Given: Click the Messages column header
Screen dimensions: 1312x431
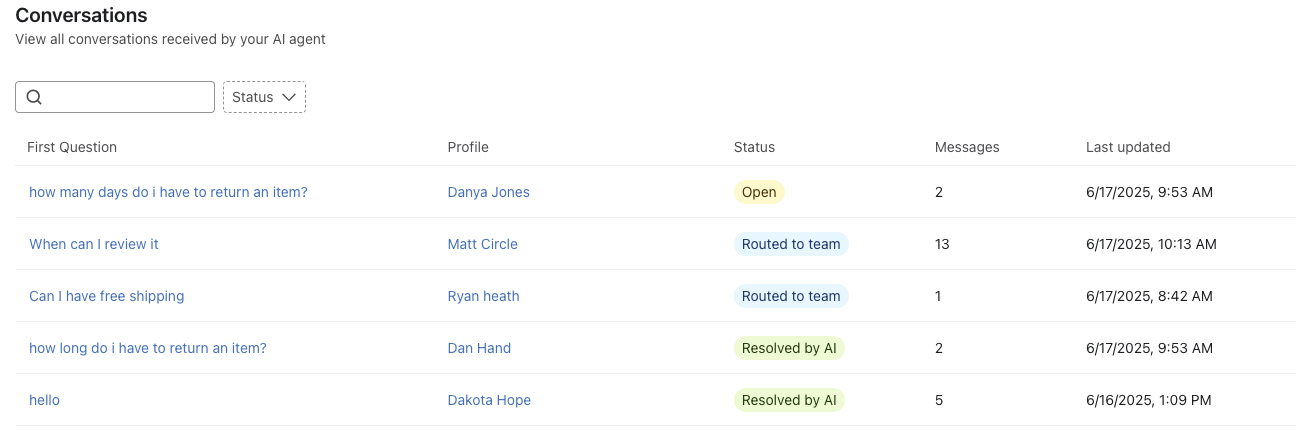Looking at the screenshot, I should coord(967,147).
